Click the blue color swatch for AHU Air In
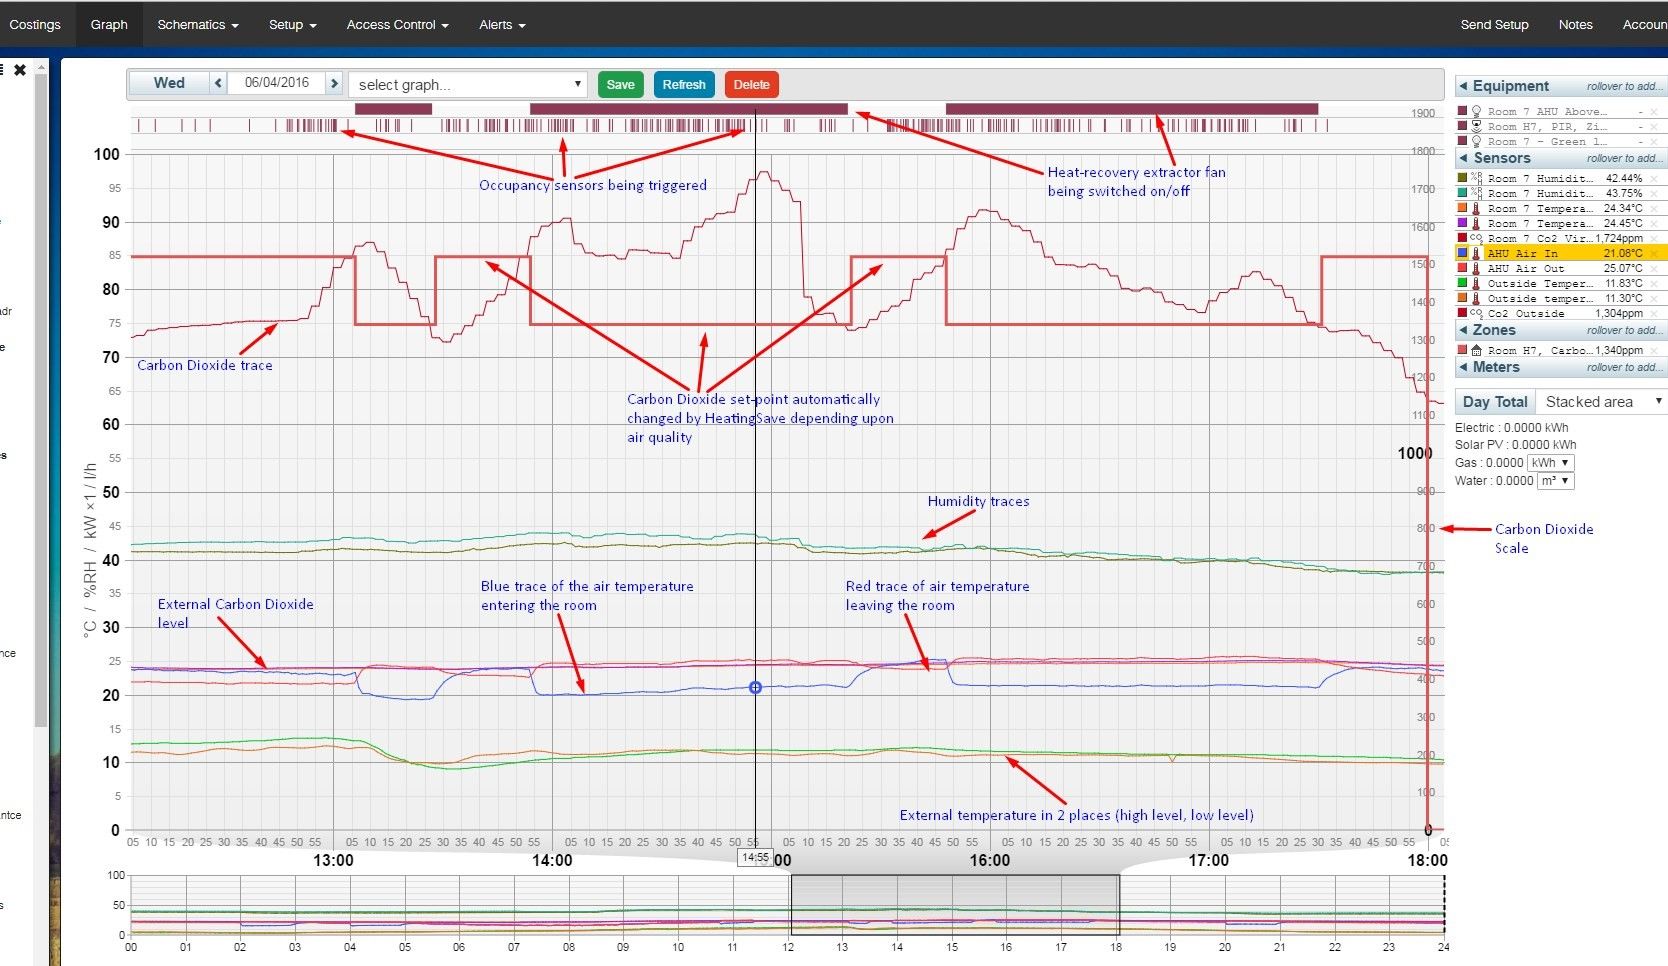 pos(1462,254)
